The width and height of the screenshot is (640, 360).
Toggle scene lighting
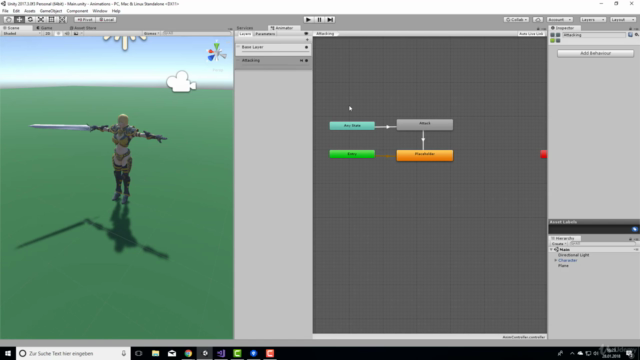pyautogui.click(x=58, y=33)
